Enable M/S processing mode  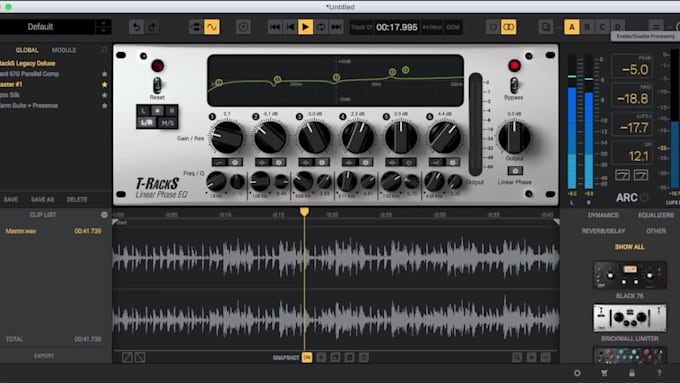(168, 123)
